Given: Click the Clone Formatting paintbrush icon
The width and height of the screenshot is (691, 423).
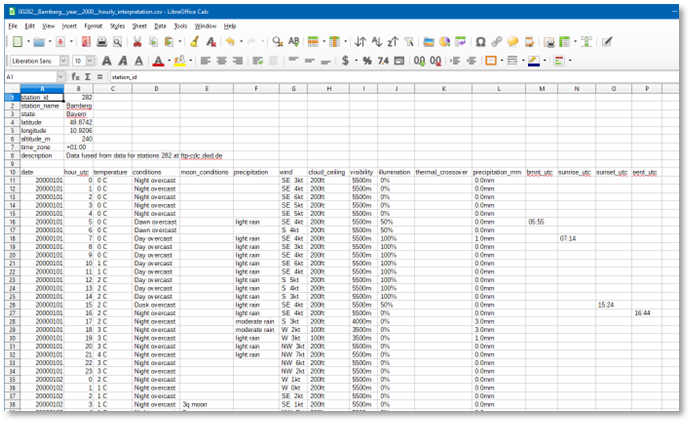Looking at the screenshot, I should click(194, 42).
